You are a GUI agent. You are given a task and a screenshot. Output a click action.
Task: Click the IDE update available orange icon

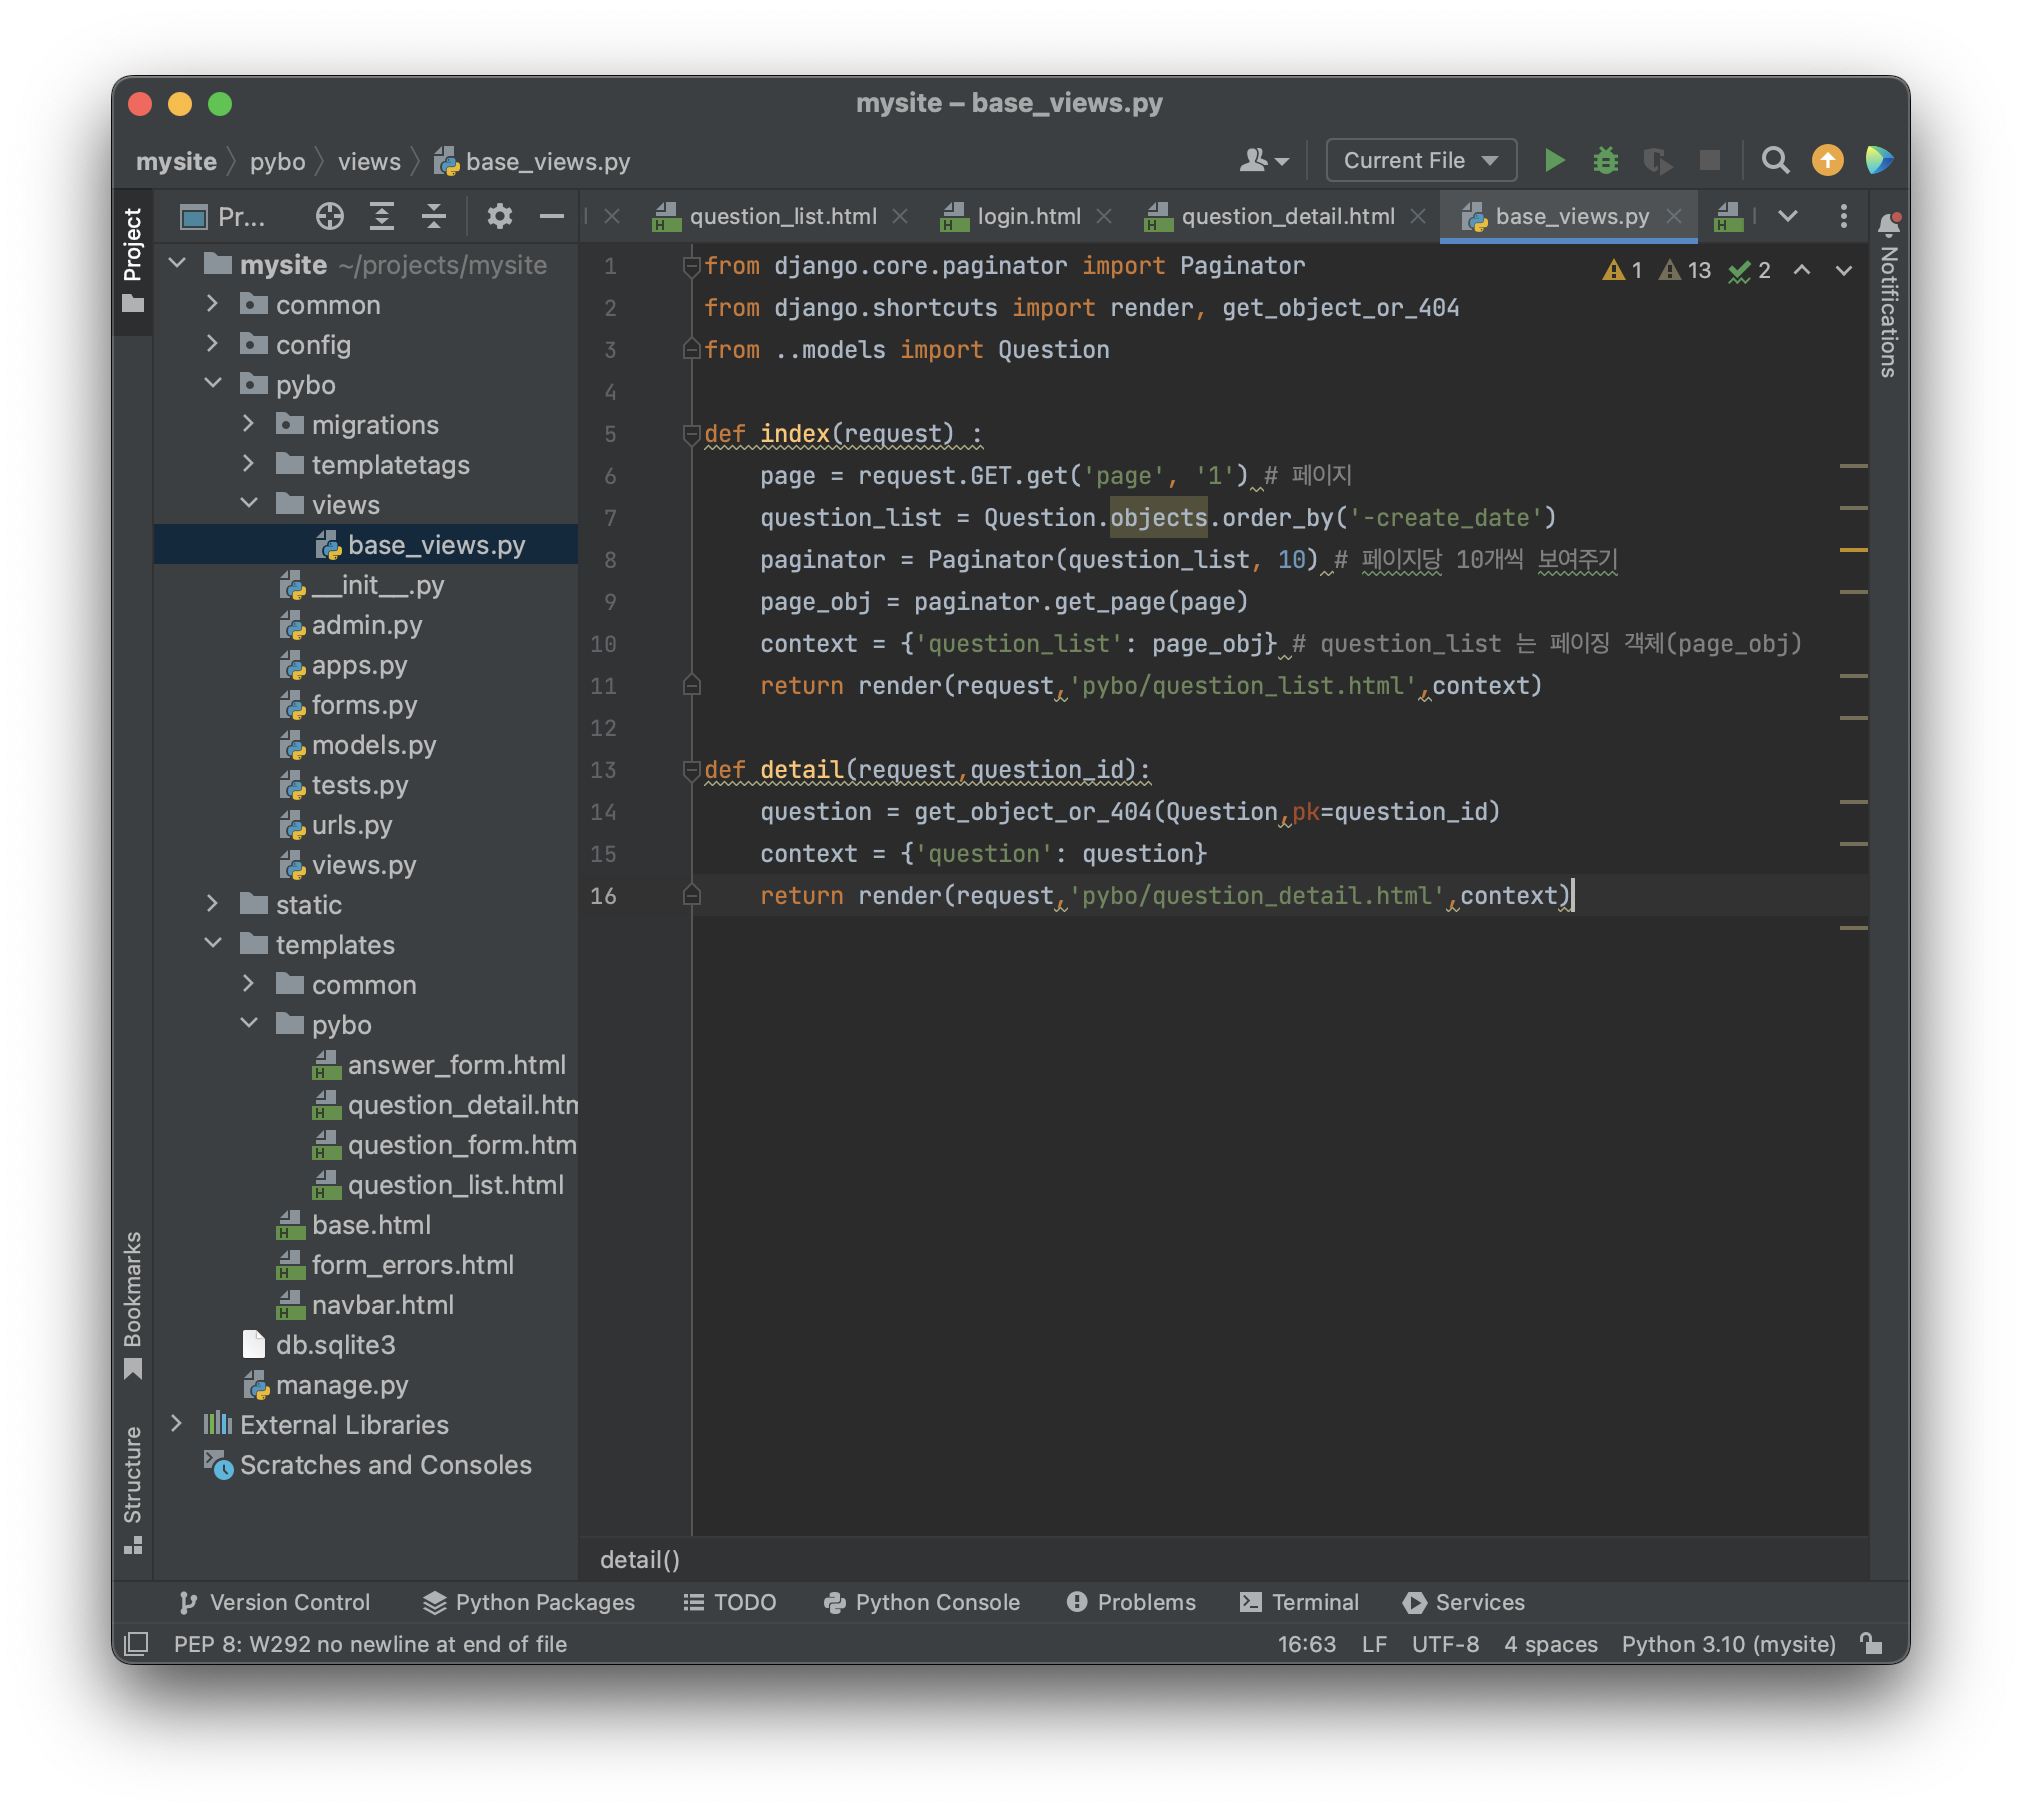pos(1827,160)
